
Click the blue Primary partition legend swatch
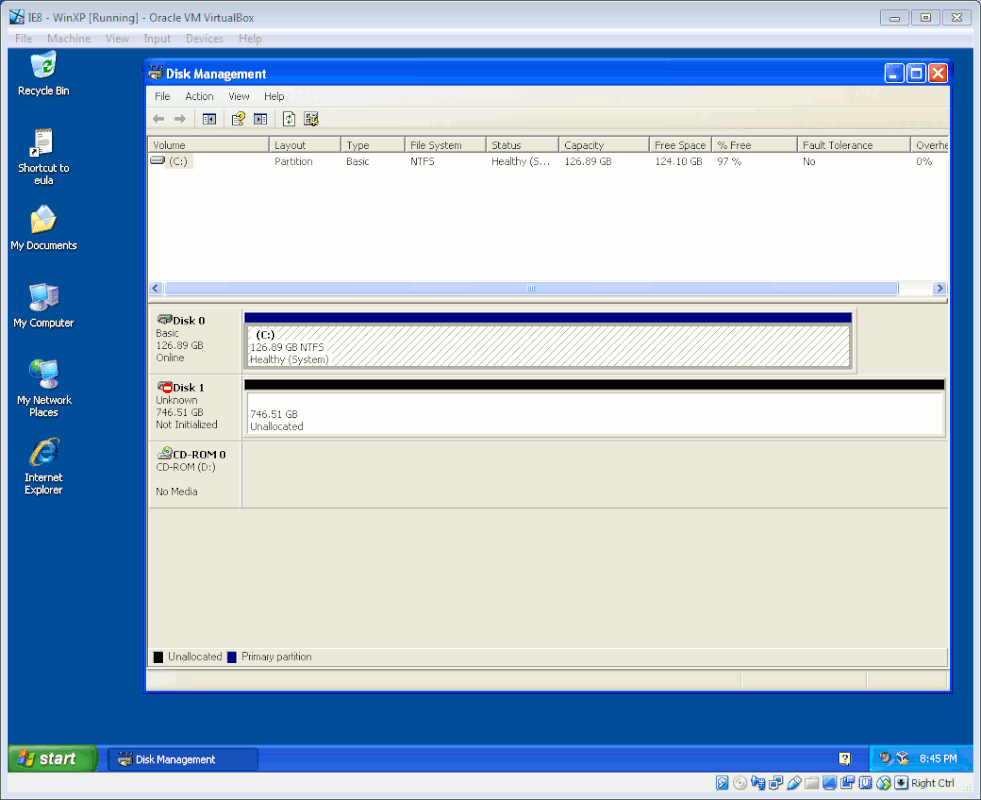(231, 657)
